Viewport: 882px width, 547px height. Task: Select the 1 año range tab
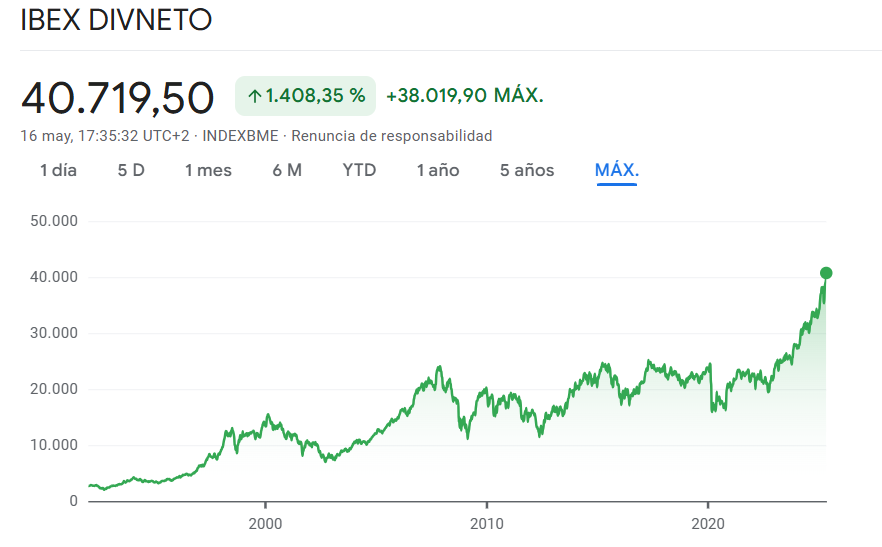438,170
